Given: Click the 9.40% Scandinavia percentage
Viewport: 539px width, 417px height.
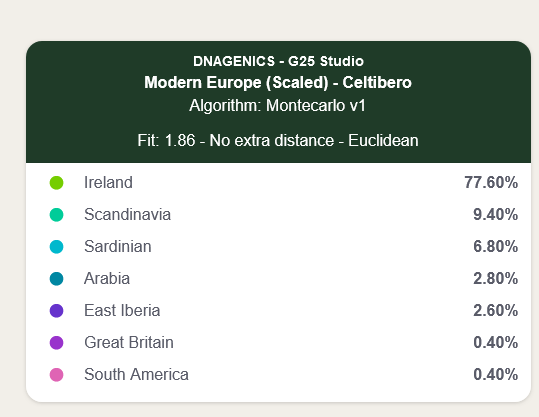Looking at the screenshot, I should pos(496,215).
